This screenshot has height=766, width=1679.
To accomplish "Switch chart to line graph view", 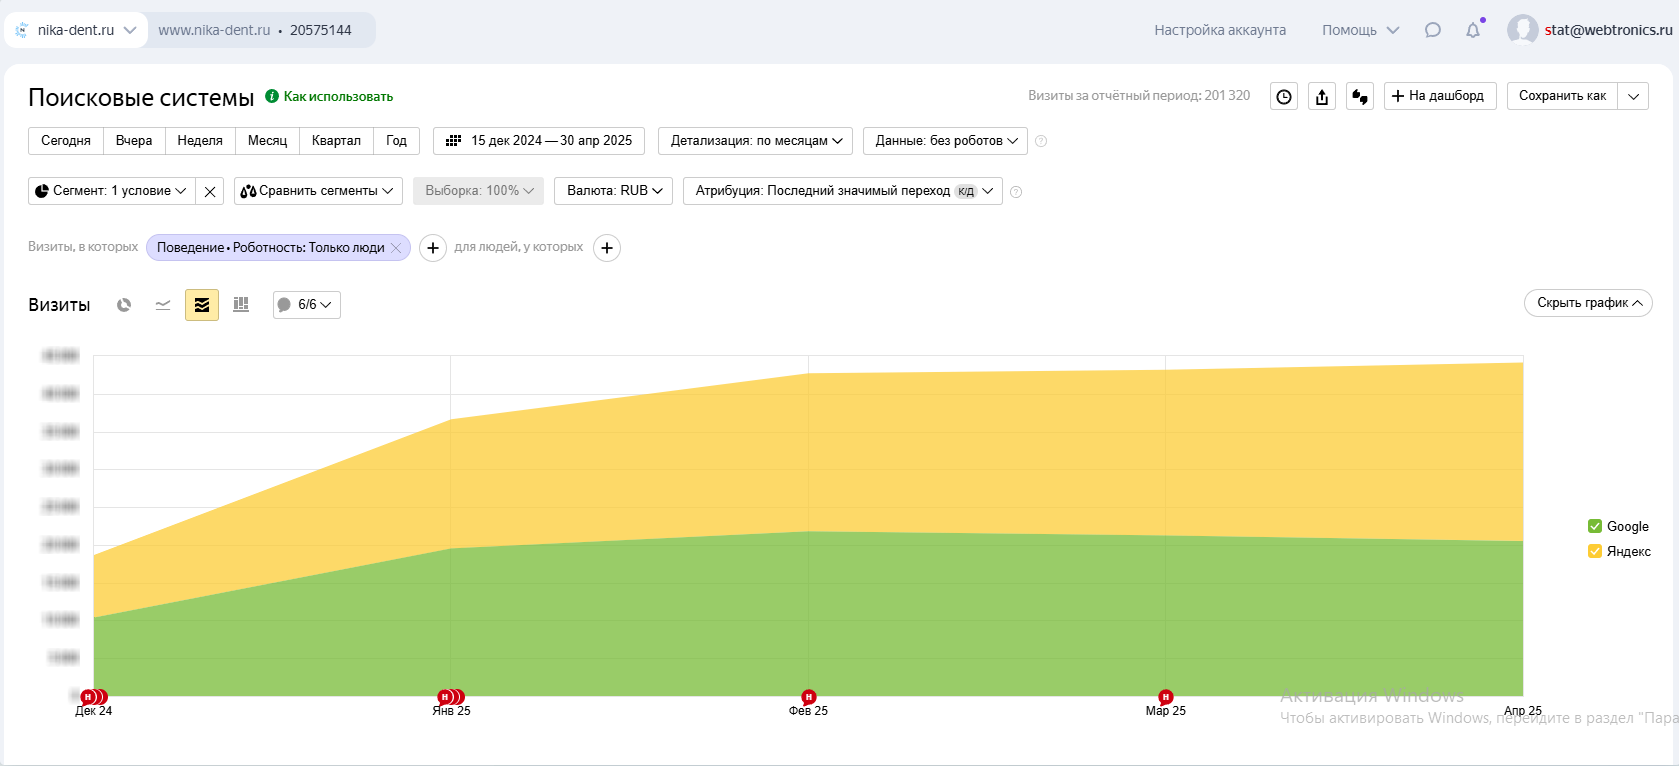I will (x=163, y=305).
